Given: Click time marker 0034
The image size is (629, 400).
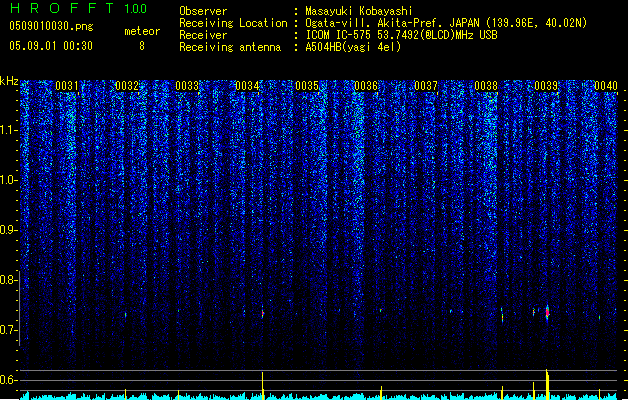Looking at the screenshot, I should point(247,86).
